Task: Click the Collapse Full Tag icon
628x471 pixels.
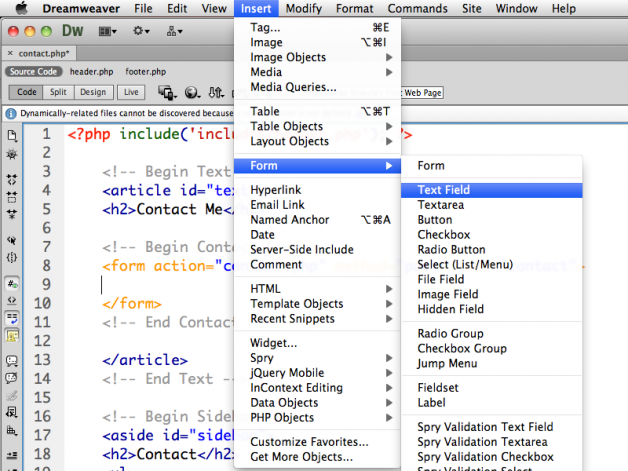Action: tap(12, 179)
